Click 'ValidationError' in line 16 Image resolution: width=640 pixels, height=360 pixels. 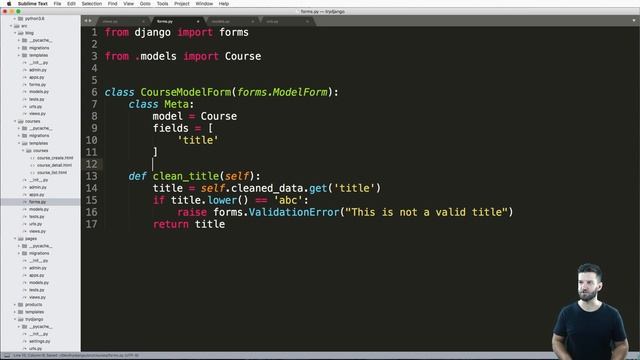click(x=294, y=212)
